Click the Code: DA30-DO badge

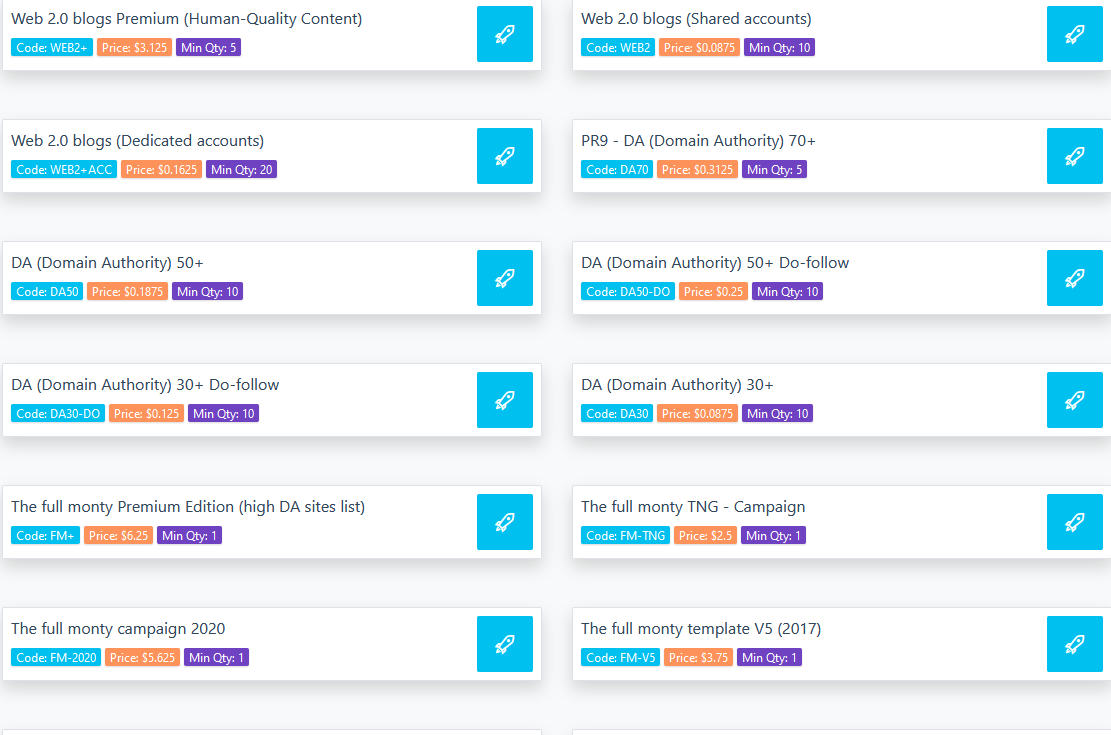58,413
